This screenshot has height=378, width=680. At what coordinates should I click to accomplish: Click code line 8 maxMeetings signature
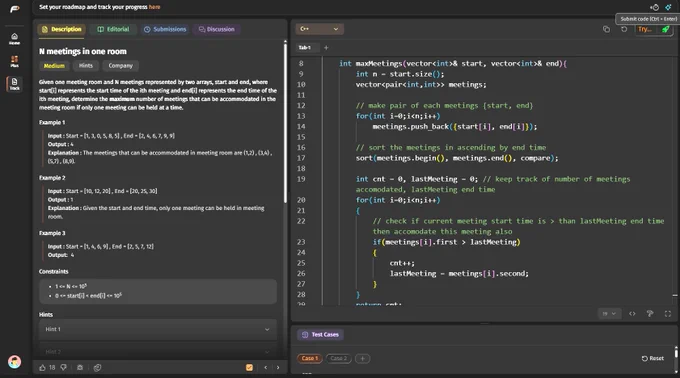[x=453, y=64]
